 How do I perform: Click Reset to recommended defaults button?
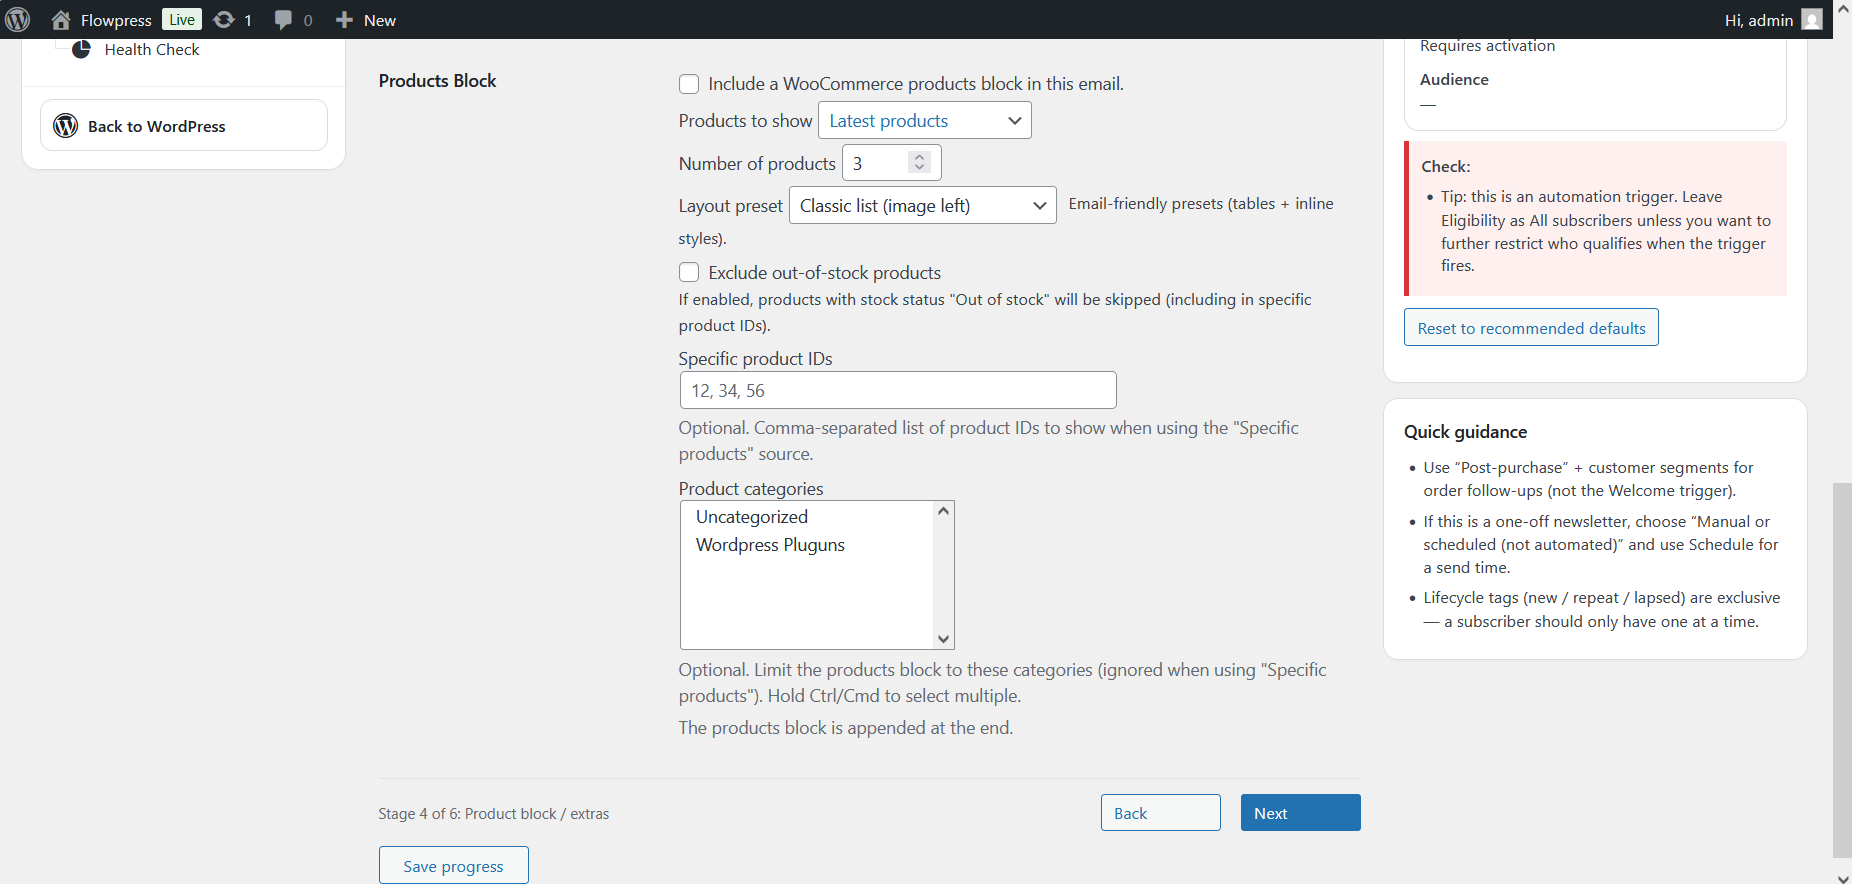pyautogui.click(x=1531, y=328)
